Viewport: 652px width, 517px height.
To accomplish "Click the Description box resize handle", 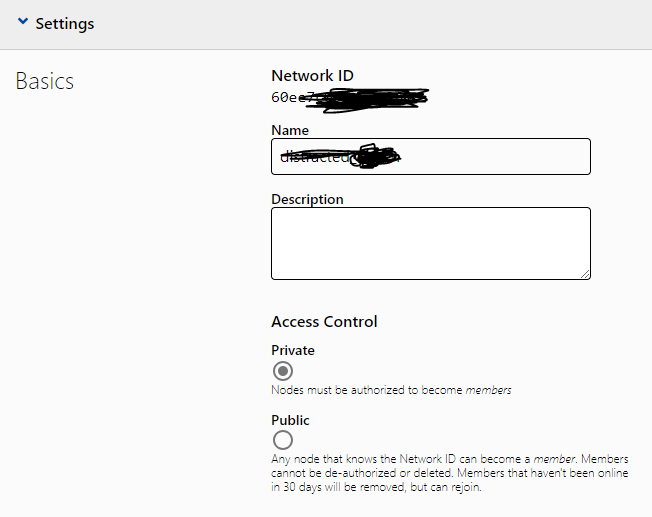I will (585, 274).
